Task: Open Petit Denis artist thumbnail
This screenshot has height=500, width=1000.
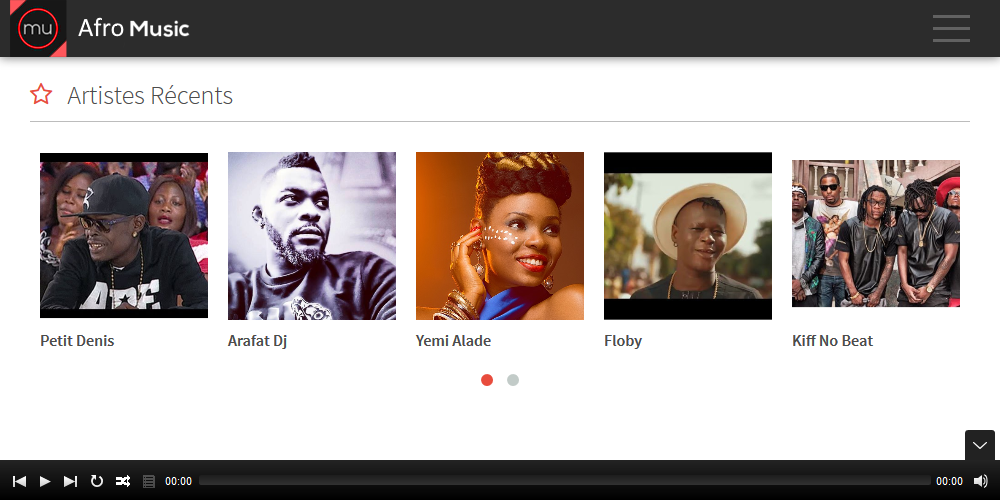Action: [124, 235]
